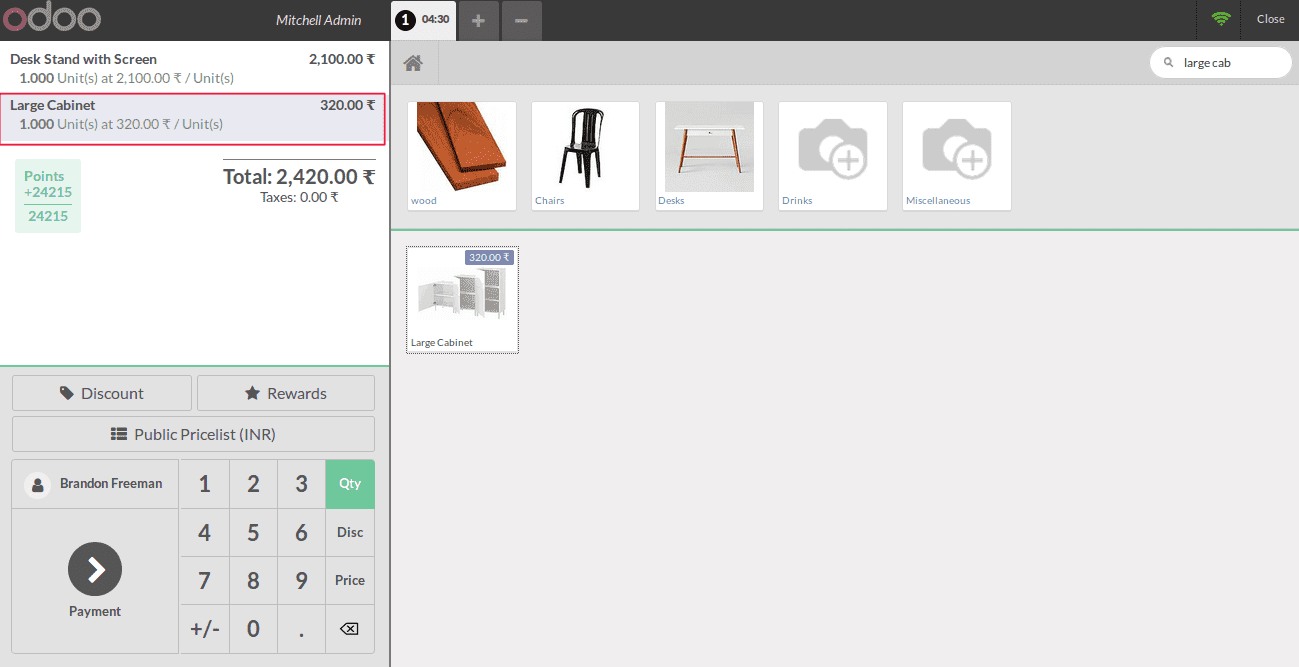
Task: Click the Odoo logo
Action: click(x=51, y=19)
